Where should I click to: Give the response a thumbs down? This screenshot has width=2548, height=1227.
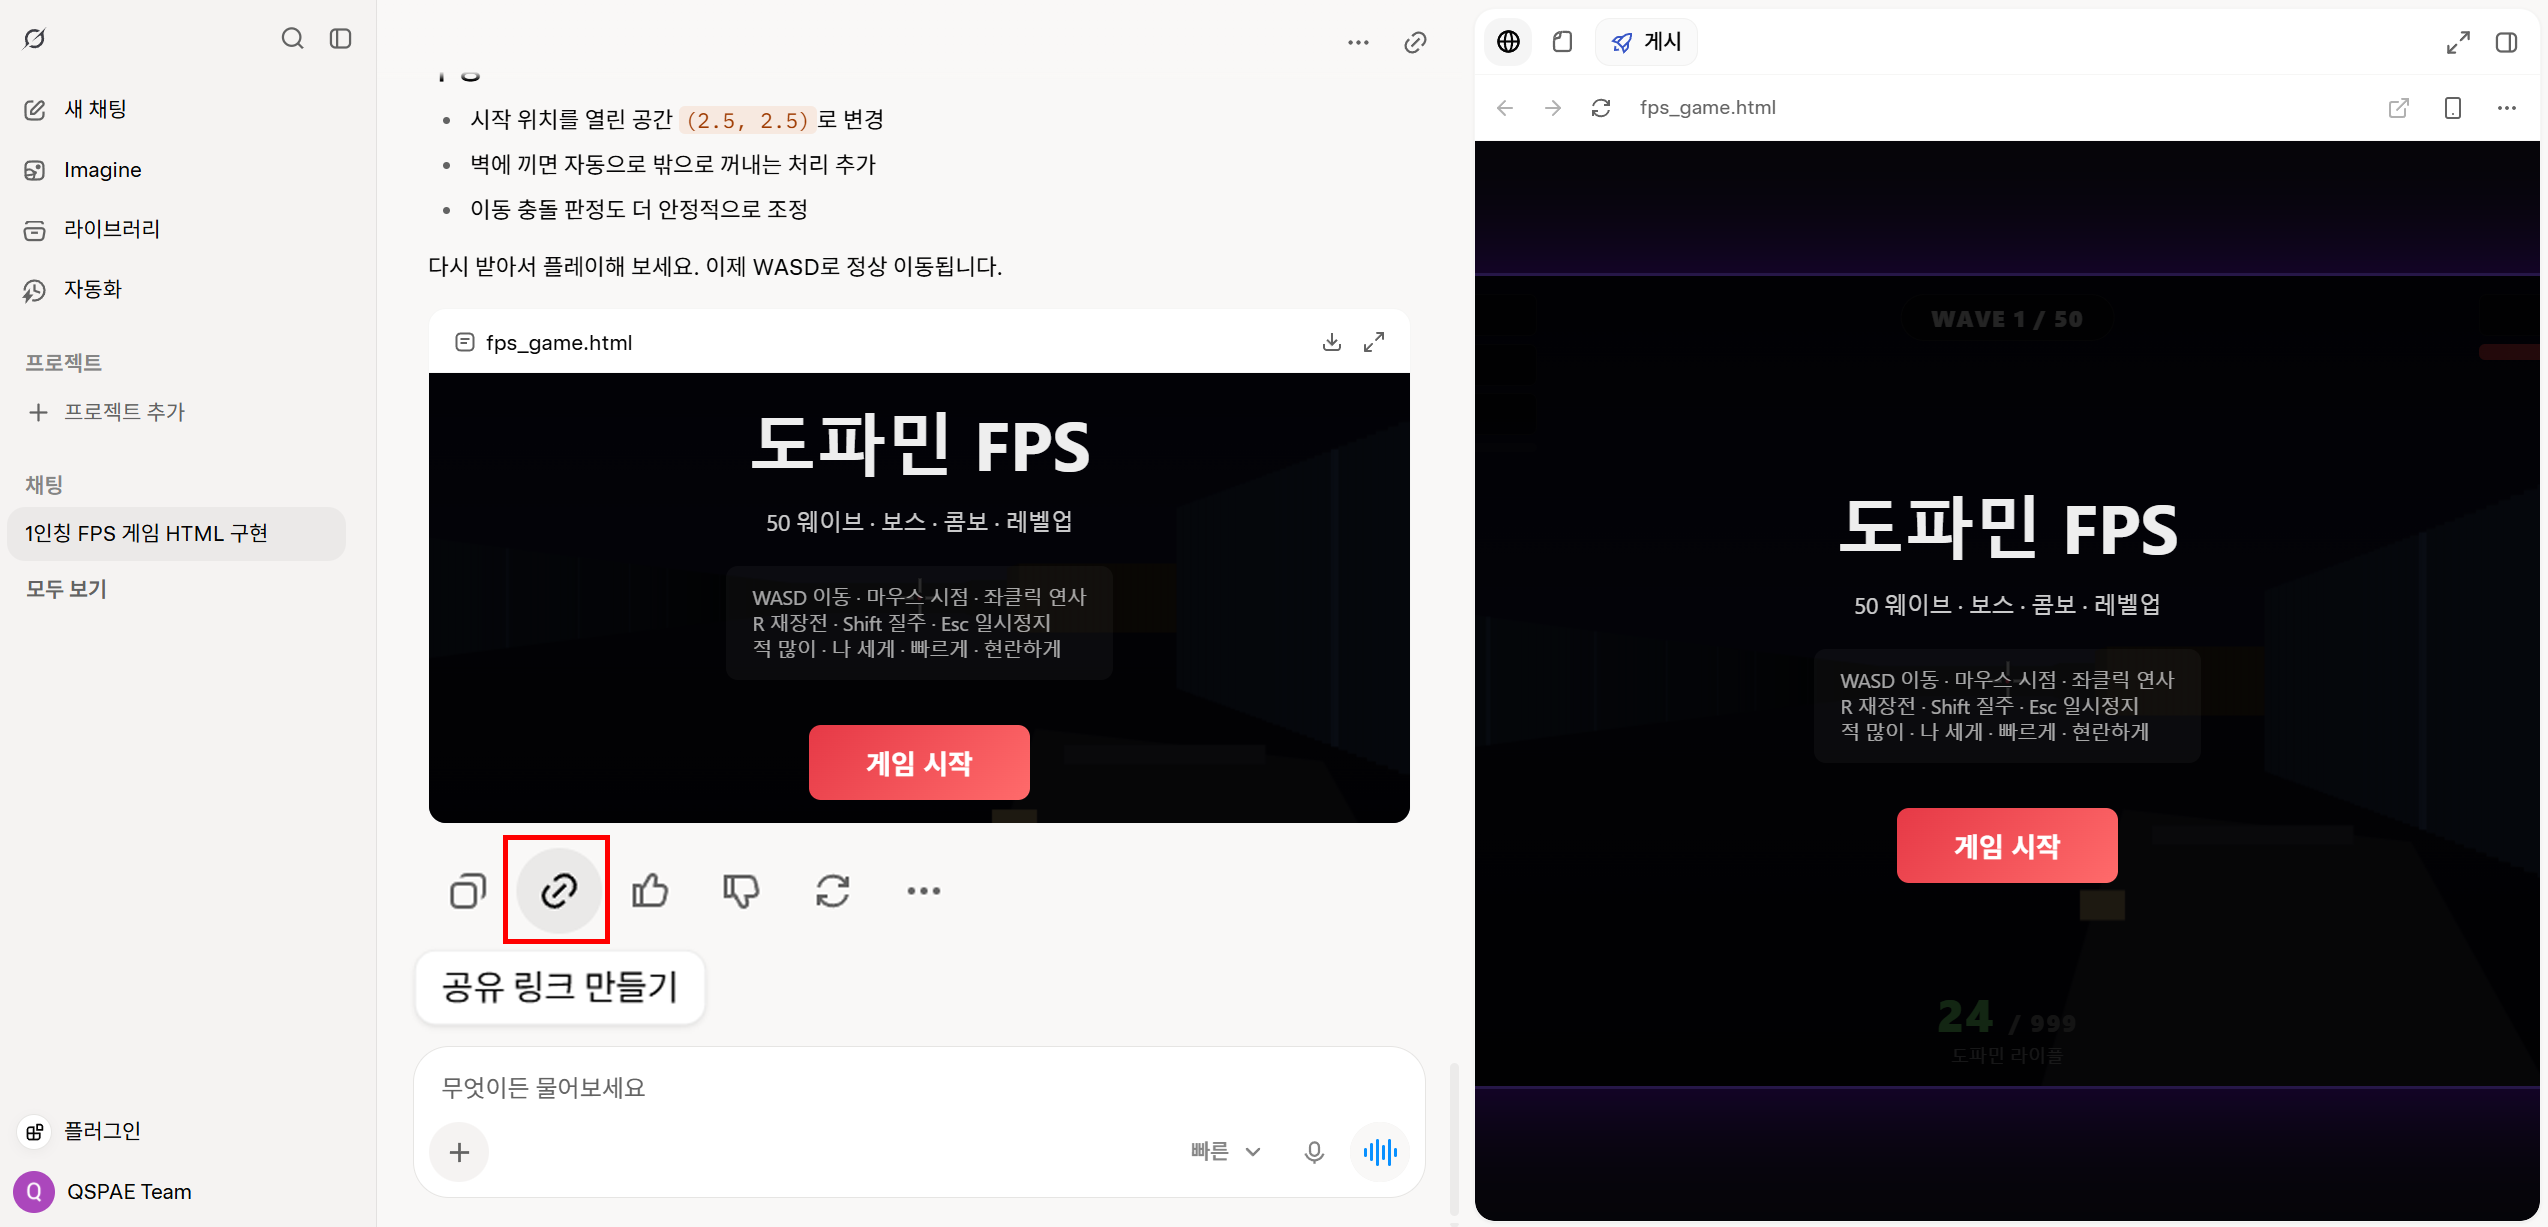(x=741, y=890)
